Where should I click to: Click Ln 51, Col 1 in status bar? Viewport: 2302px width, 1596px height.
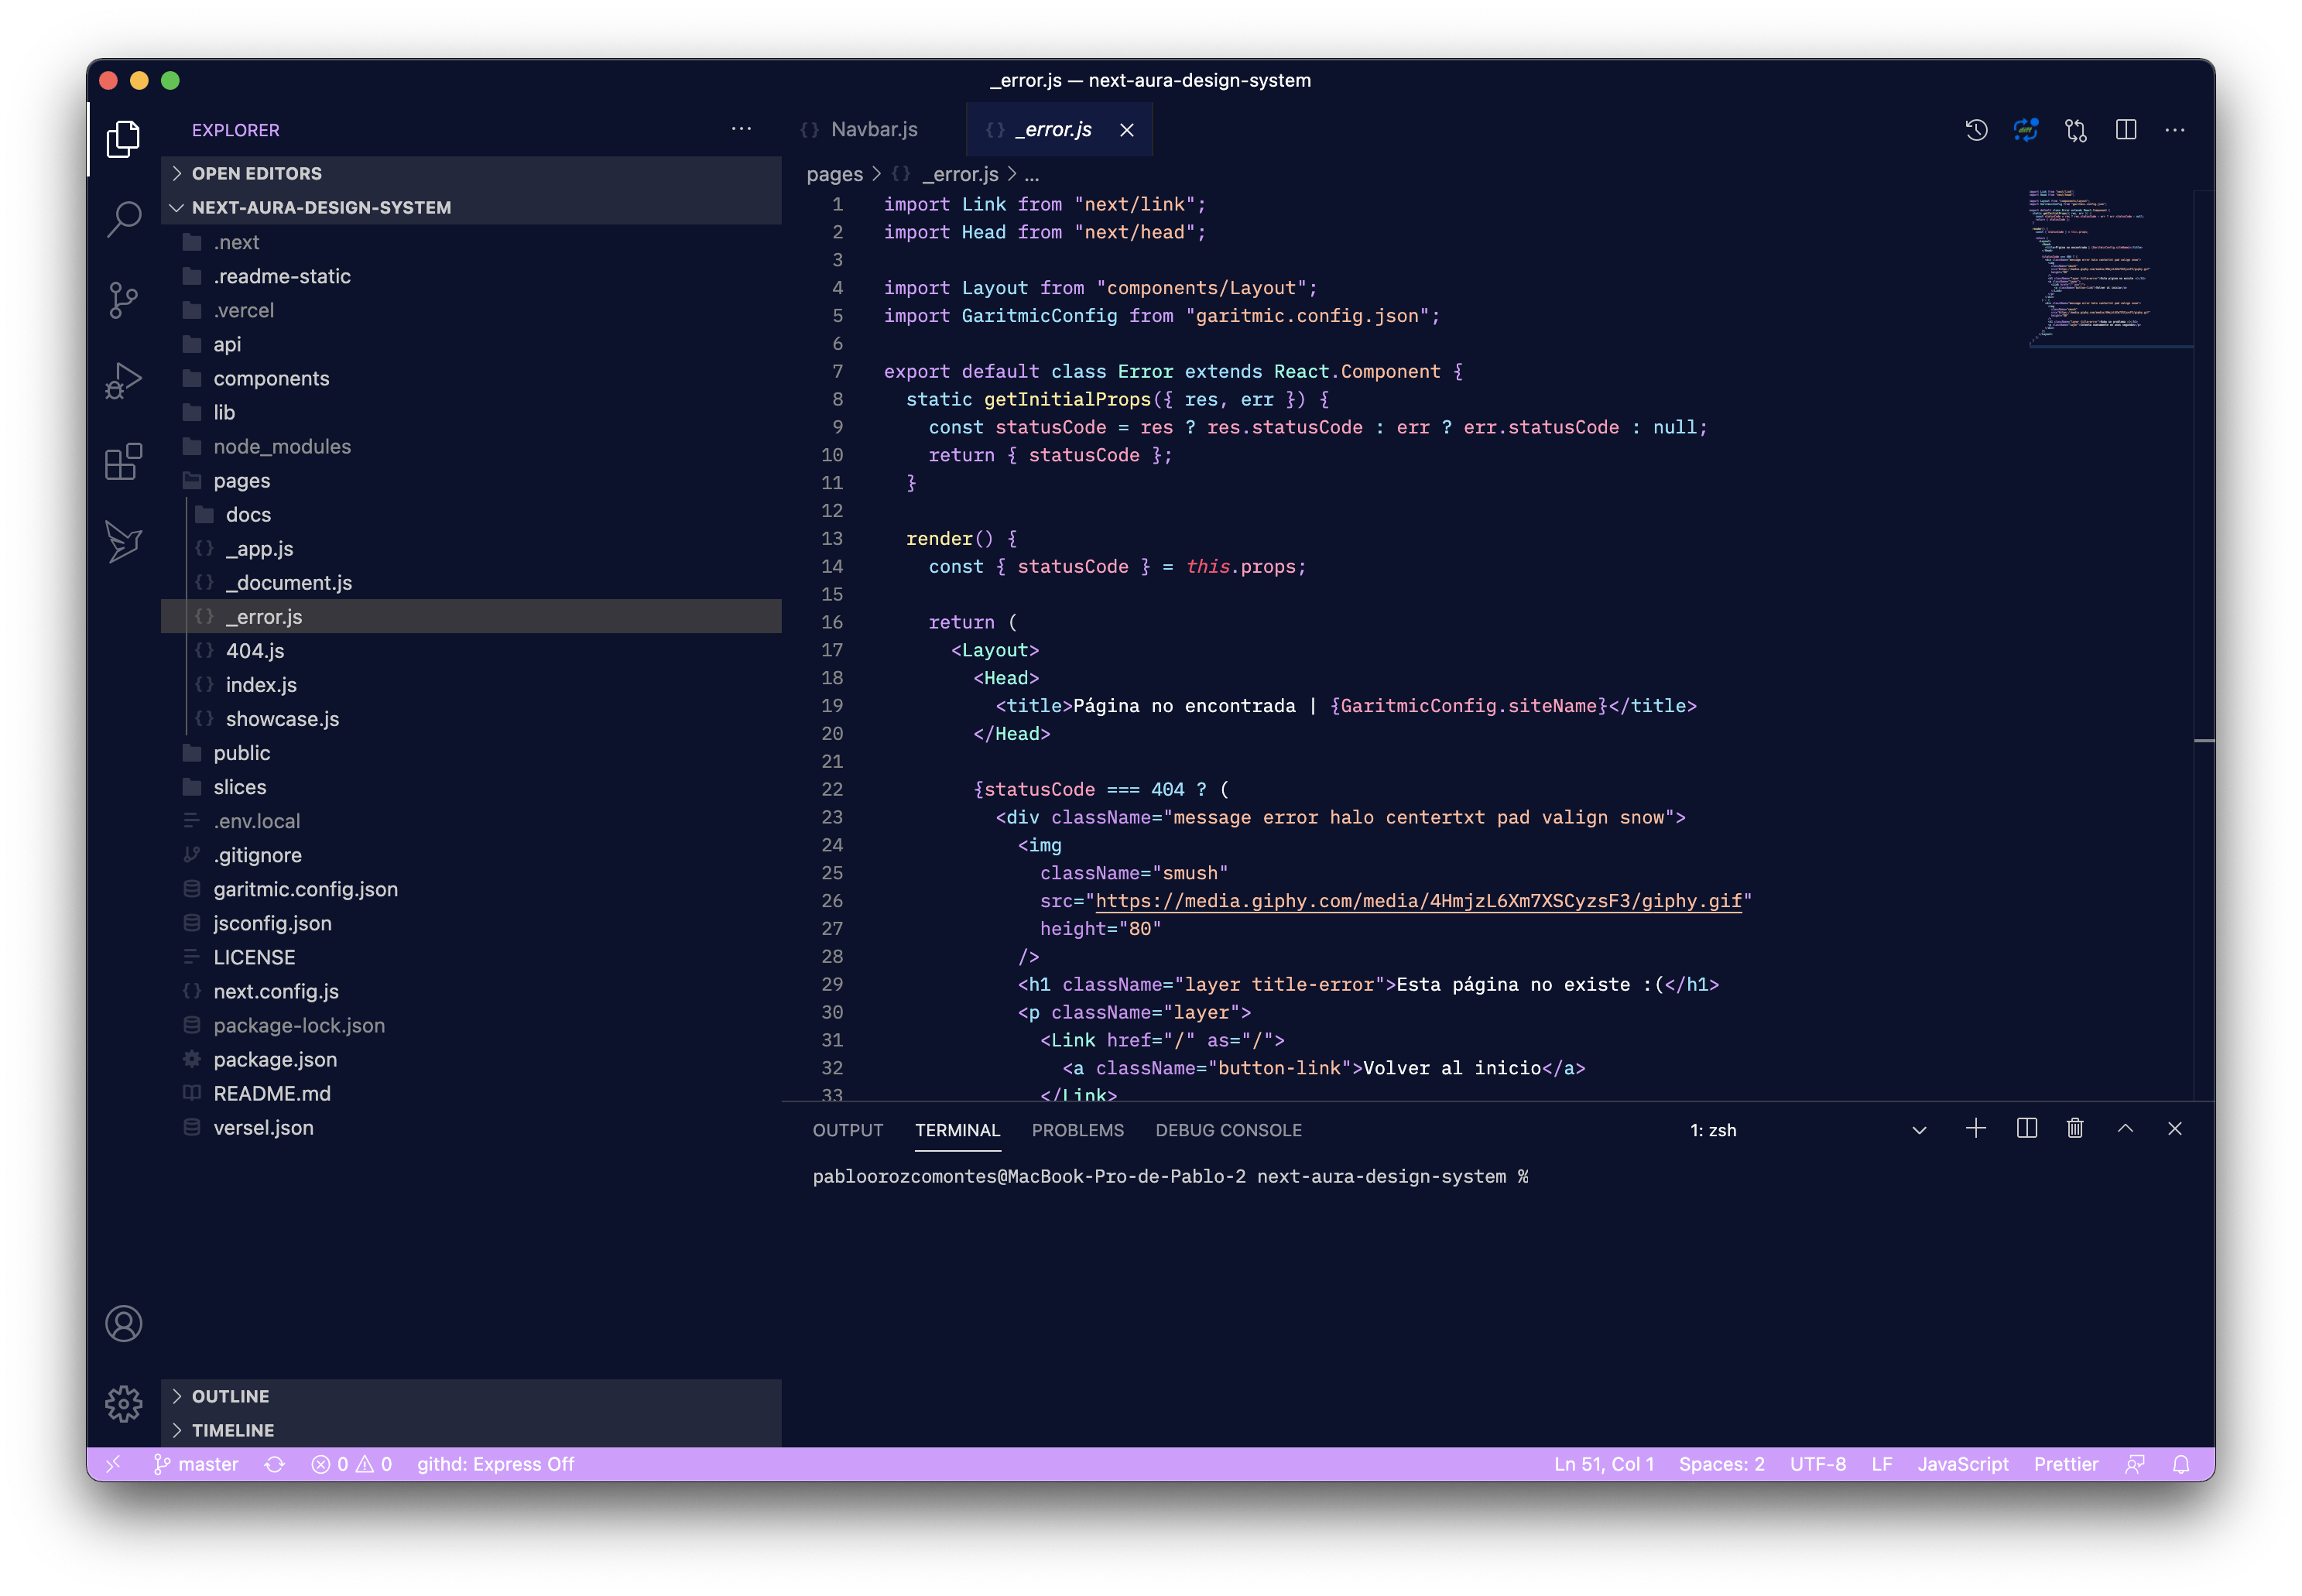click(1603, 1464)
